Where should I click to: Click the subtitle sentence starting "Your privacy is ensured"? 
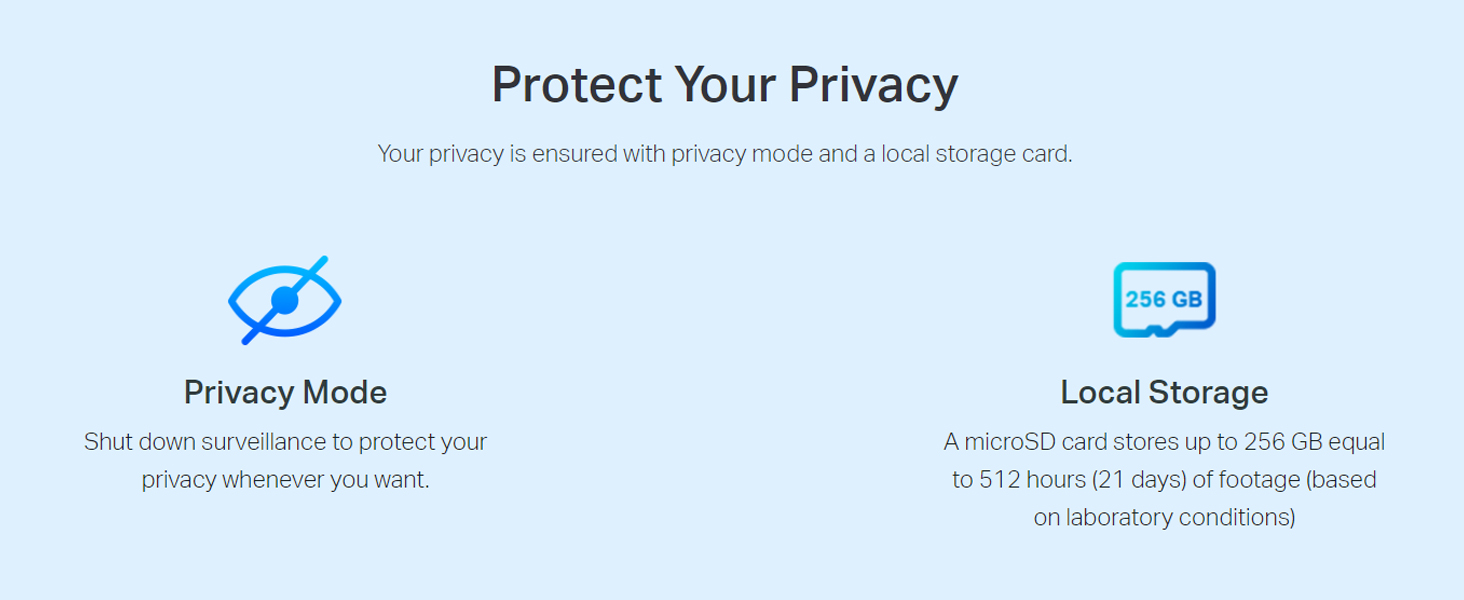click(x=724, y=155)
